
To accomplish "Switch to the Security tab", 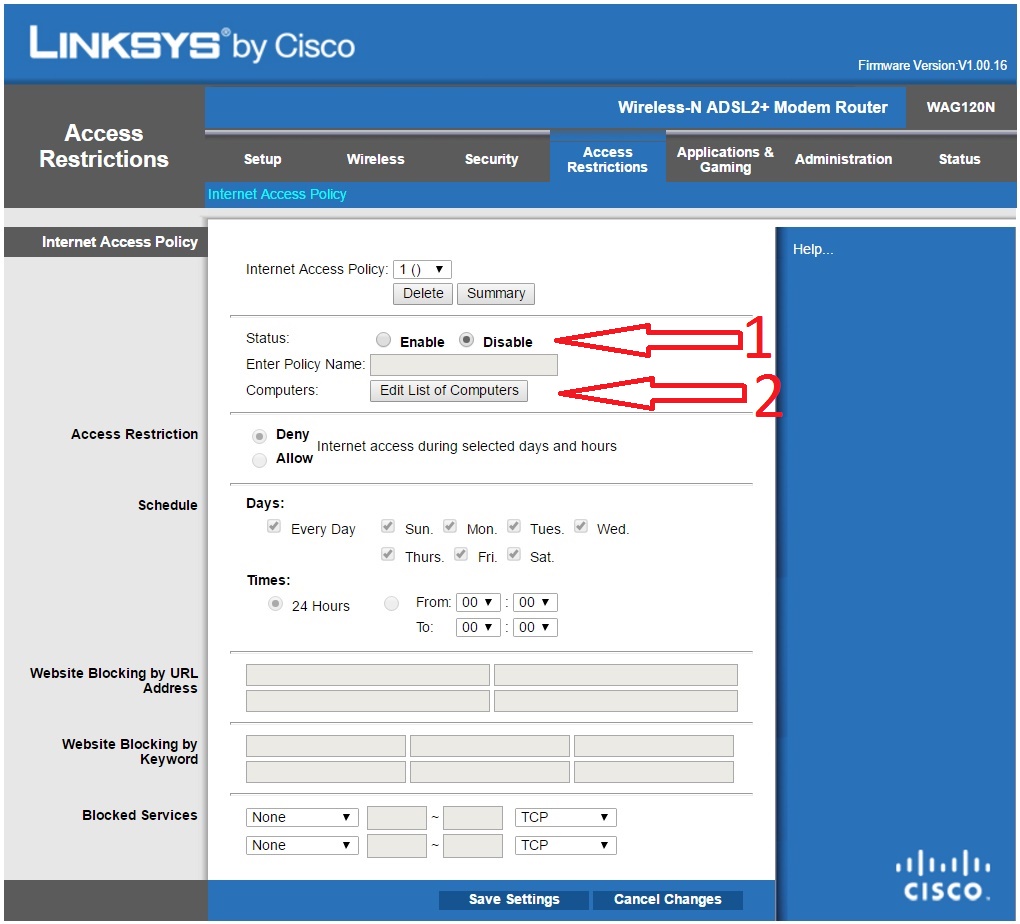I will tap(491, 159).
